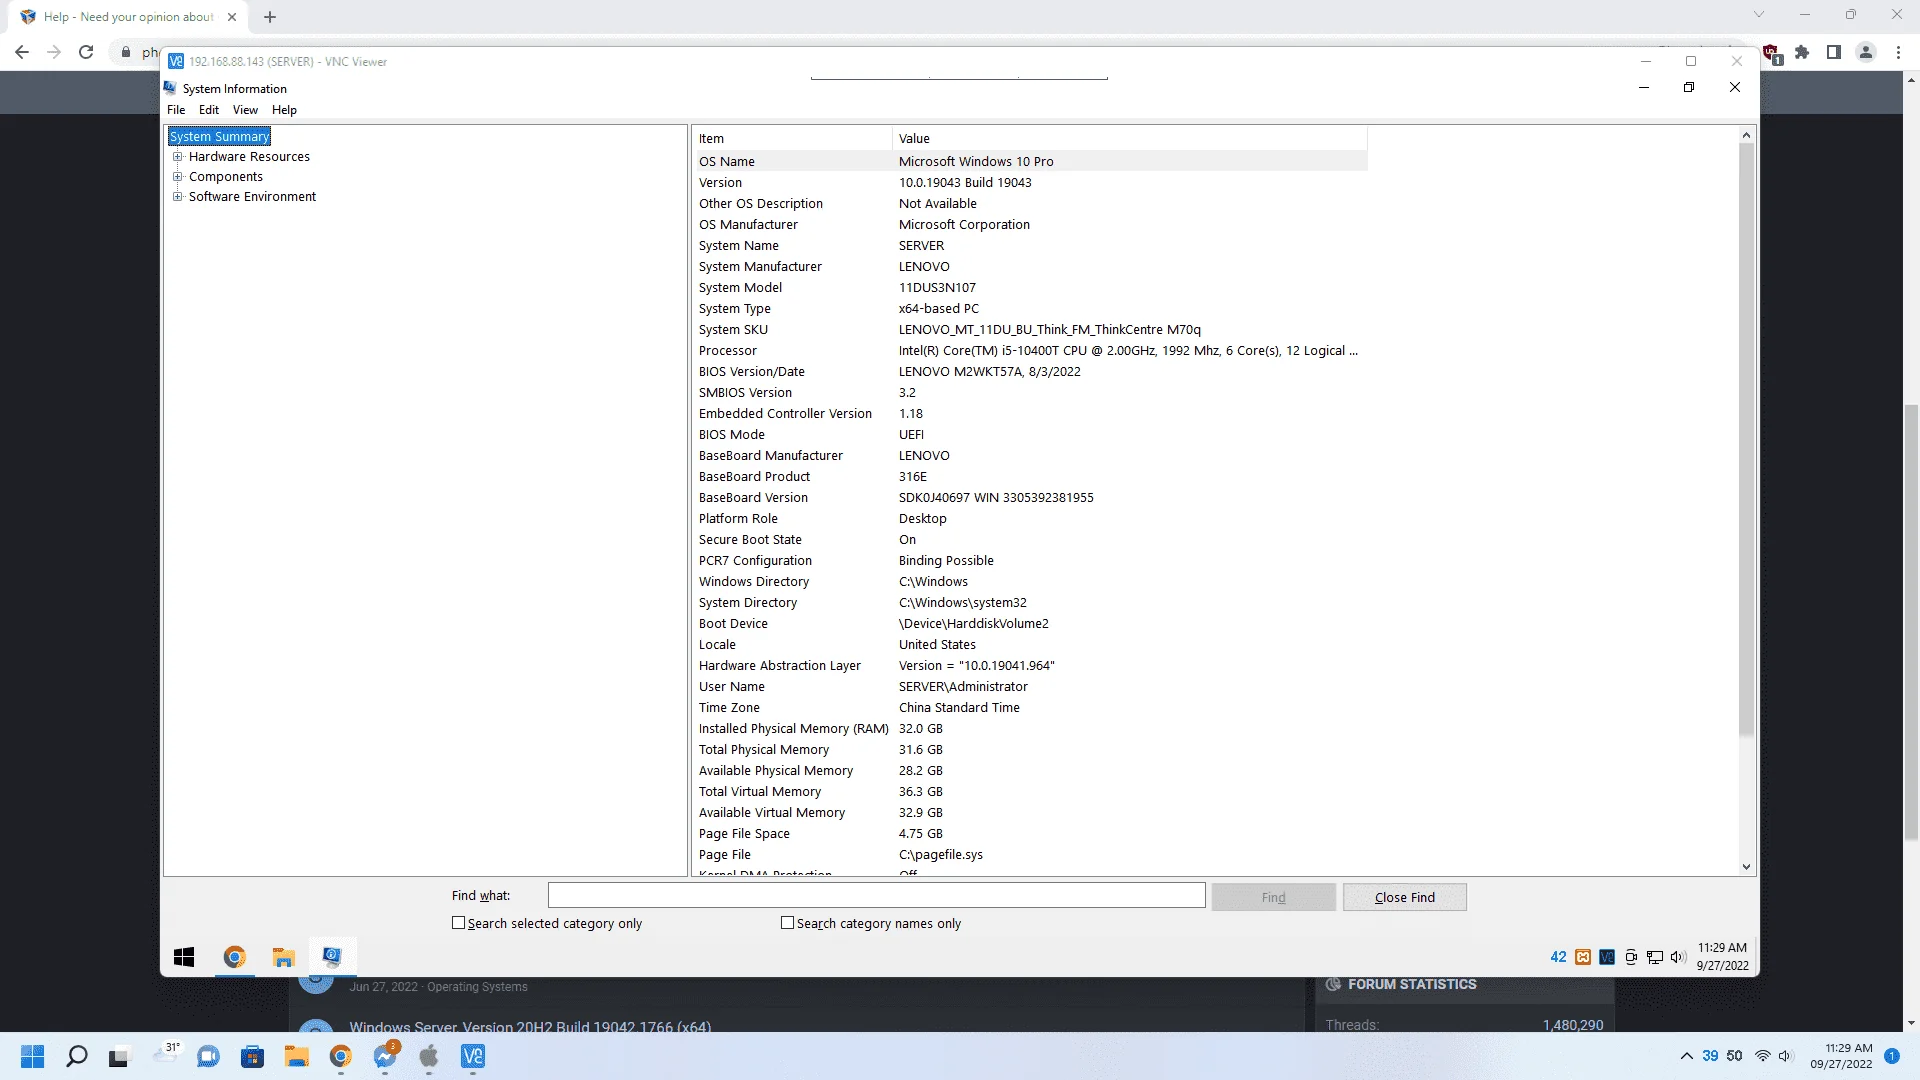This screenshot has height=1080, width=1920.
Task: Open the Help menu in System Information
Action: pyautogui.click(x=284, y=110)
